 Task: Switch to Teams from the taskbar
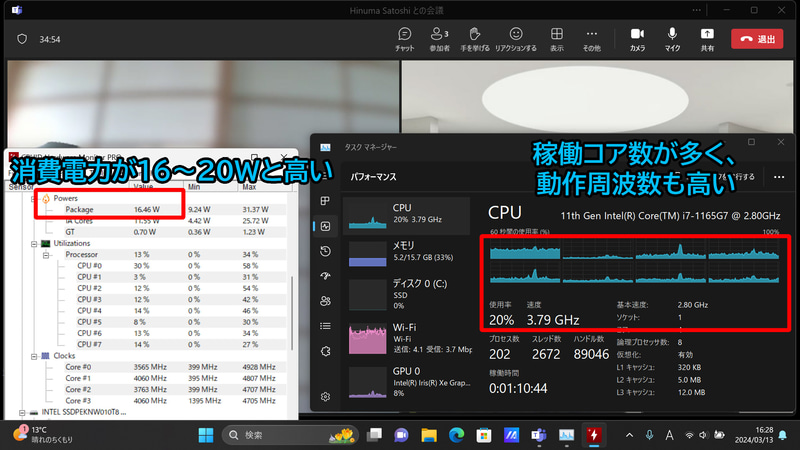point(539,435)
